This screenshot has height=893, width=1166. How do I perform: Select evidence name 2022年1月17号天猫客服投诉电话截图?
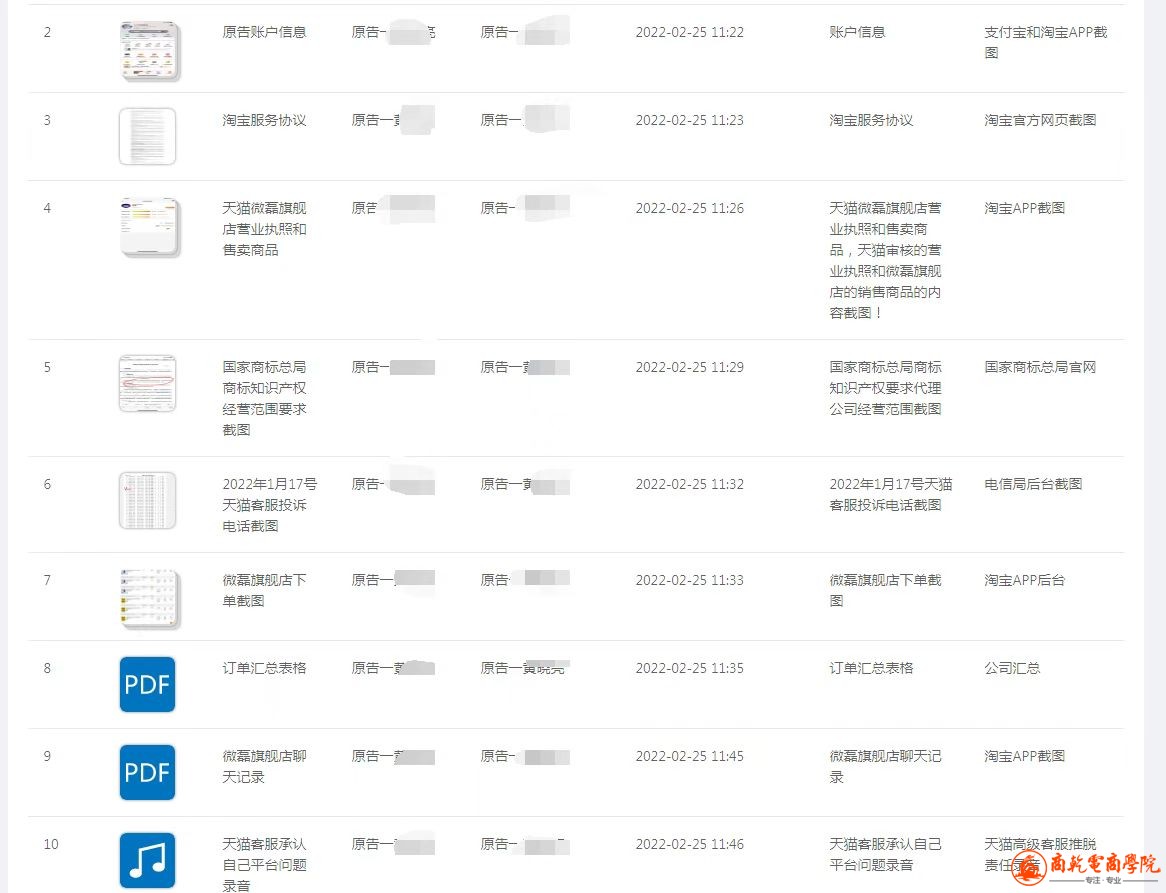coord(269,505)
